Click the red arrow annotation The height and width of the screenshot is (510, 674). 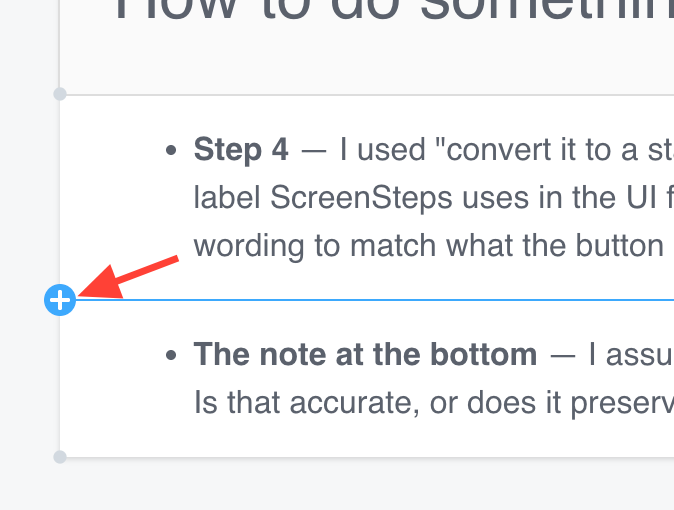[x=130, y=277]
